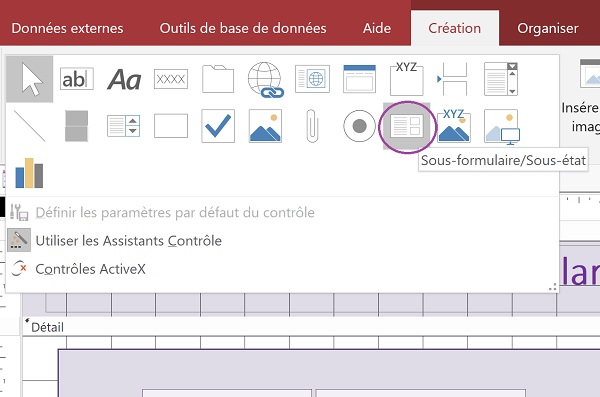Insert a Hyperlink with globe-link icon

266,79
